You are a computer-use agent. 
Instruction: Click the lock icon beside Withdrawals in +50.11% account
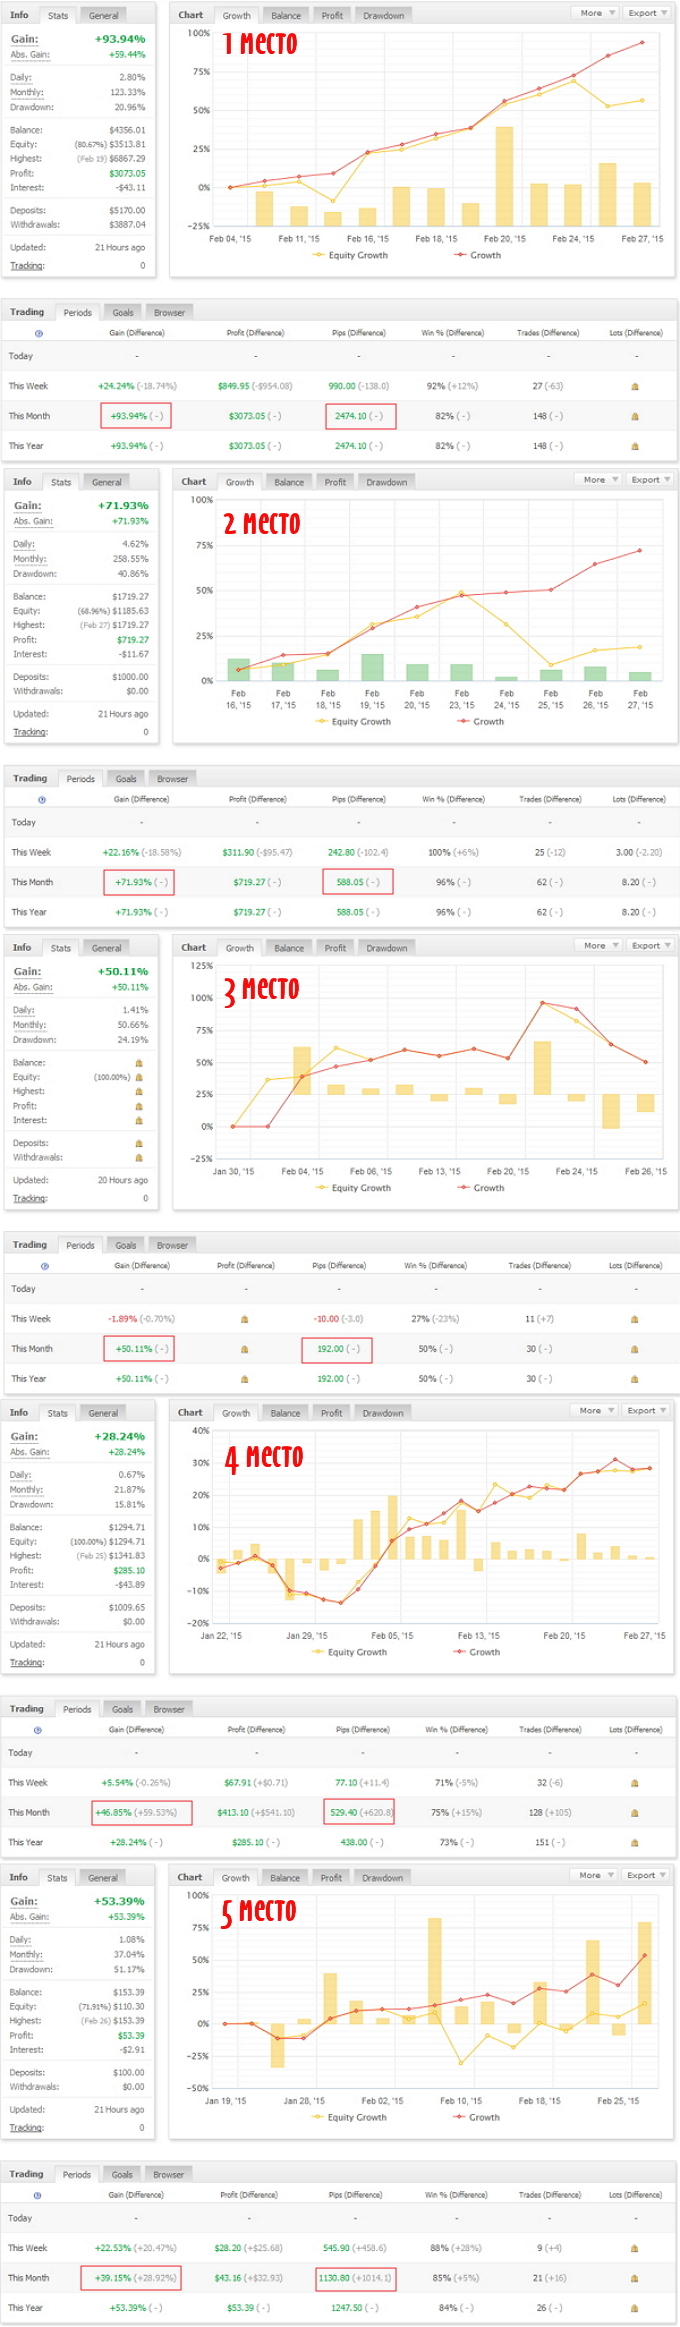(139, 1157)
